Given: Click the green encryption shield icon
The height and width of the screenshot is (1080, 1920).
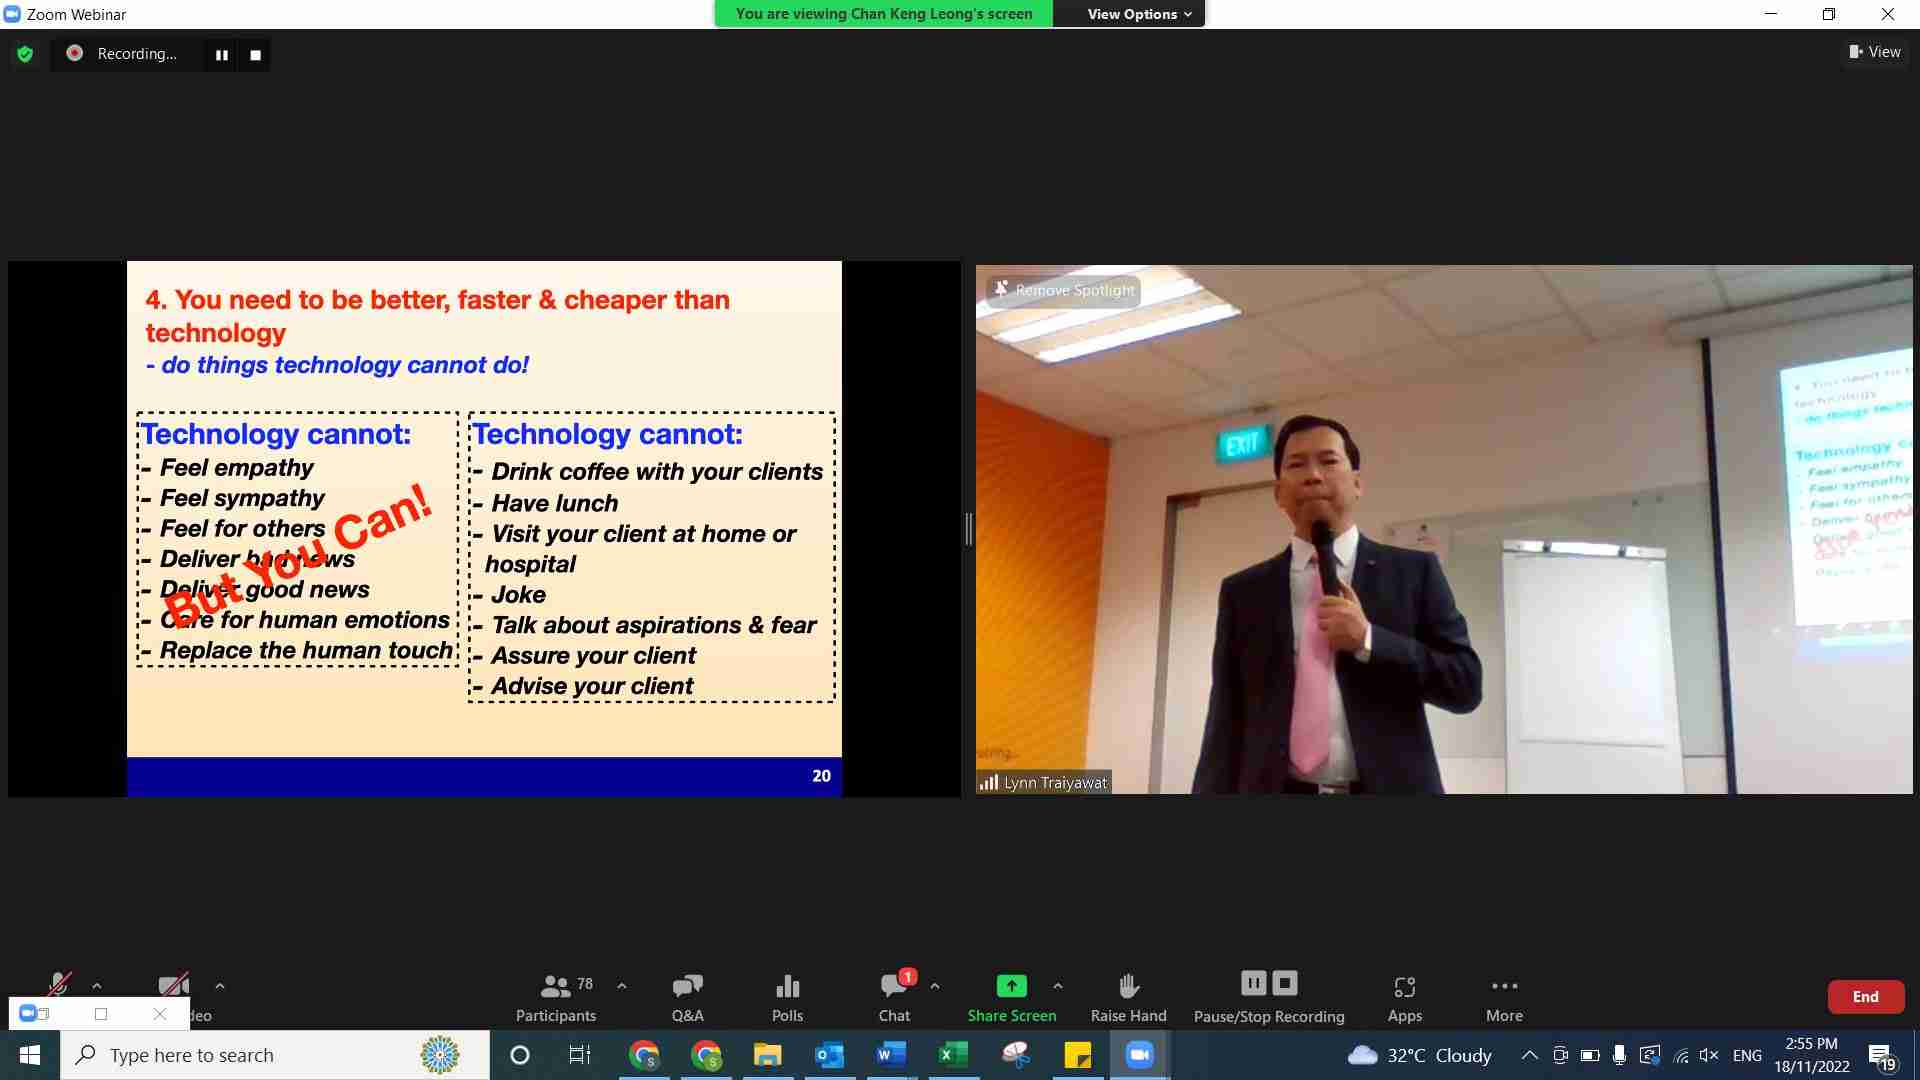Looking at the screenshot, I should (25, 54).
